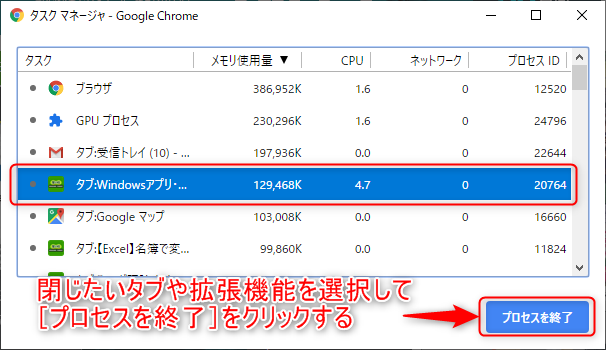Click process ID 16660
The height and width of the screenshot is (361, 606).
coord(550,217)
